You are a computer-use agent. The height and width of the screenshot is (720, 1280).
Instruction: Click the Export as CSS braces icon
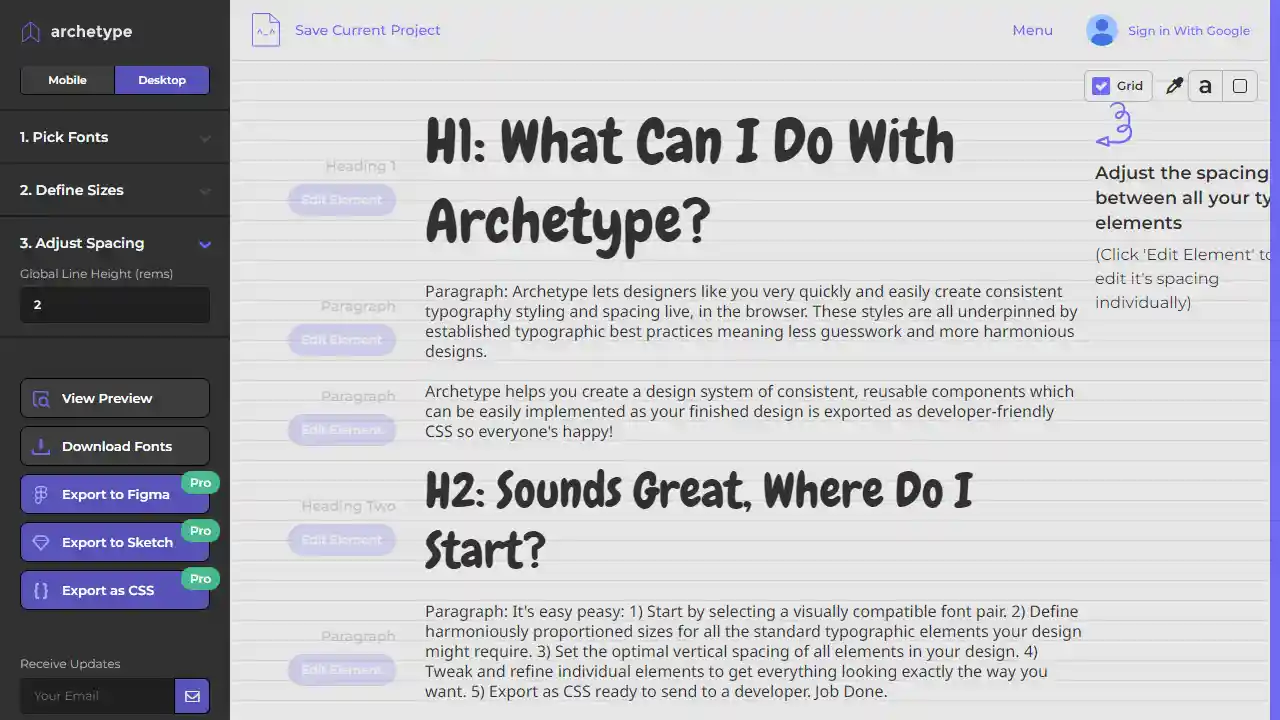pyautogui.click(x=41, y=590)
